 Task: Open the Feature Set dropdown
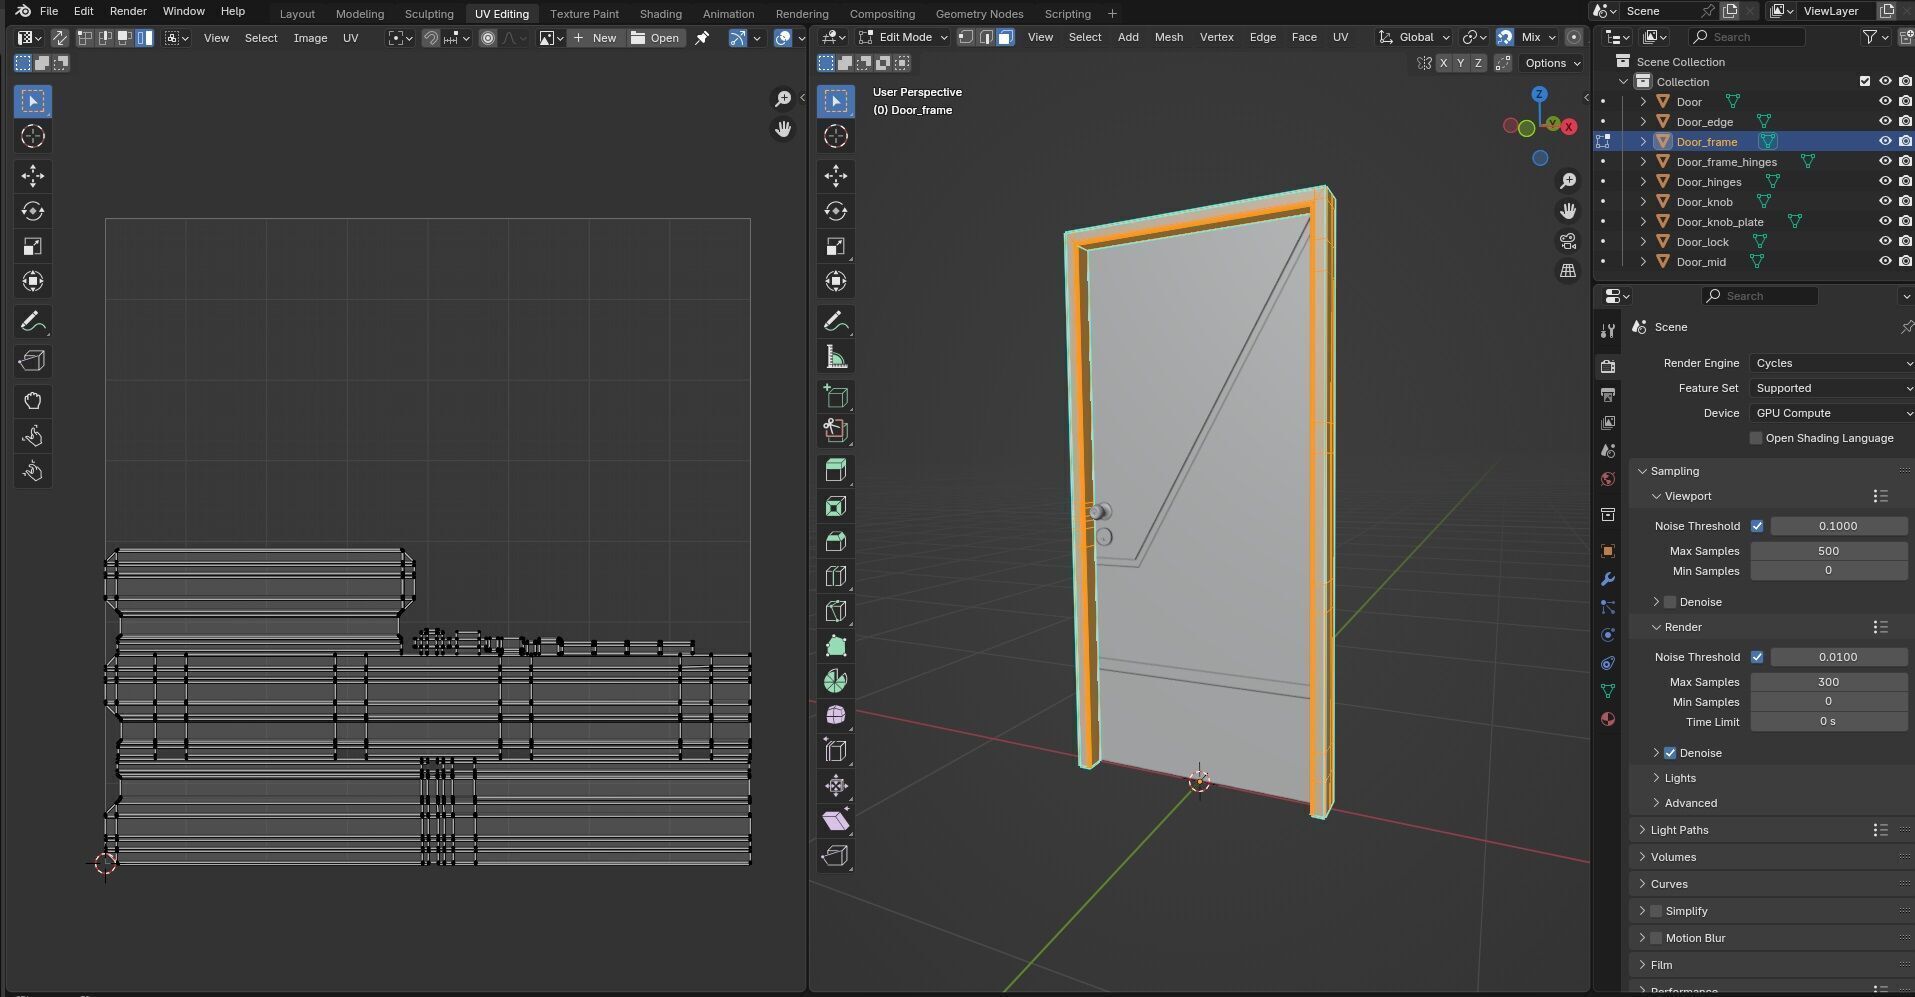(x=1832, y=388)
